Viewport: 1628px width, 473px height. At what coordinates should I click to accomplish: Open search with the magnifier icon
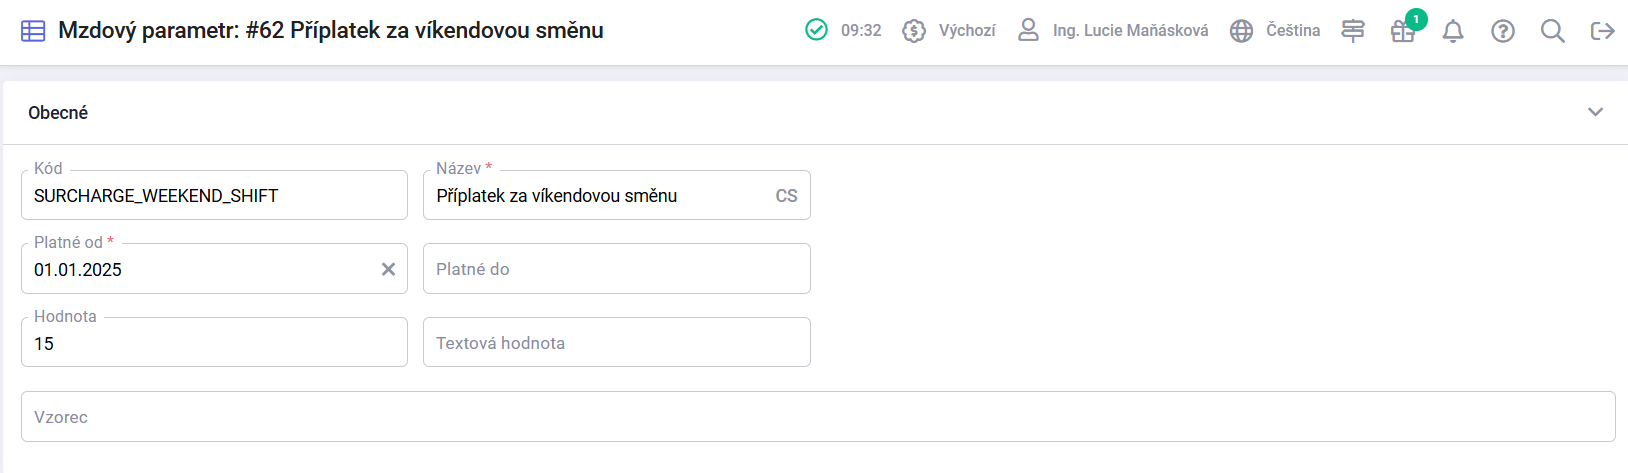(1553, 31)
